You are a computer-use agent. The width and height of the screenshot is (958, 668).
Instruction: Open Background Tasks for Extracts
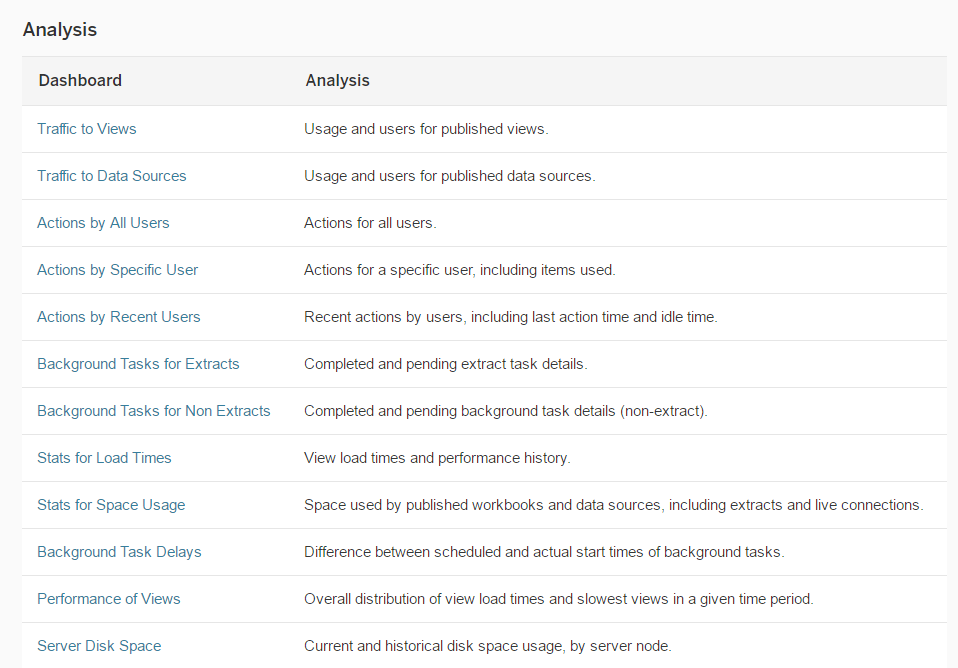coord(138,364)
